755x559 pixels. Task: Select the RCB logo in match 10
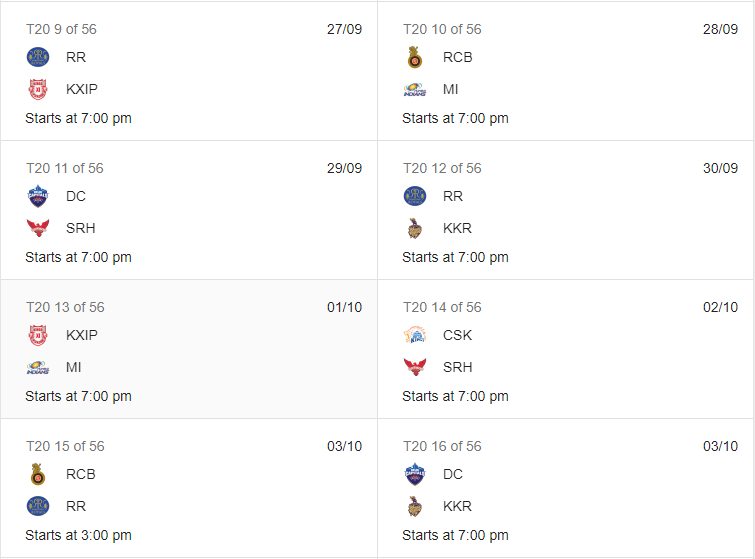pos(414,57)
